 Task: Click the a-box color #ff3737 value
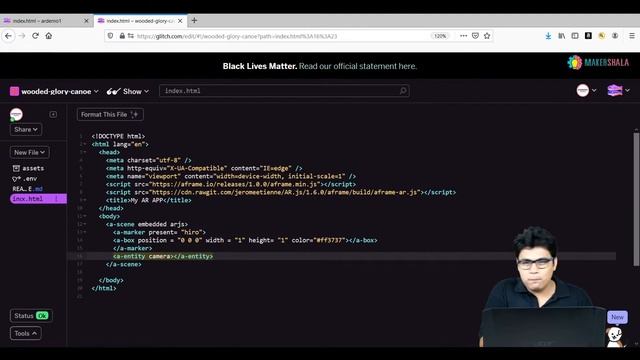click(331, 240)
